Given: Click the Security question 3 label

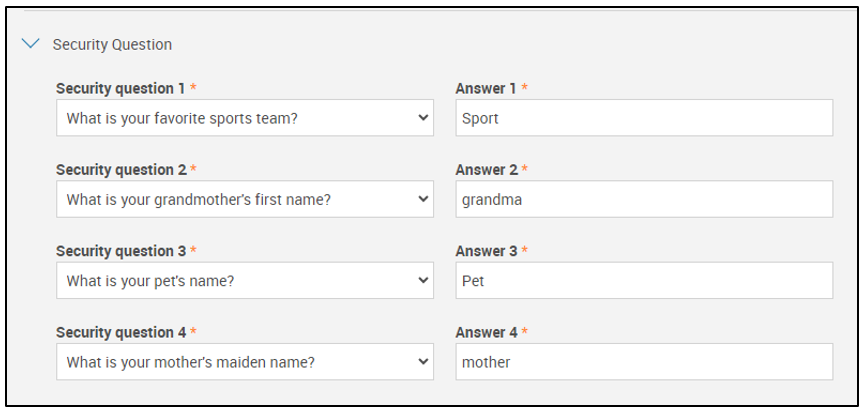Looking at the screenshot, I should point(120,251).
